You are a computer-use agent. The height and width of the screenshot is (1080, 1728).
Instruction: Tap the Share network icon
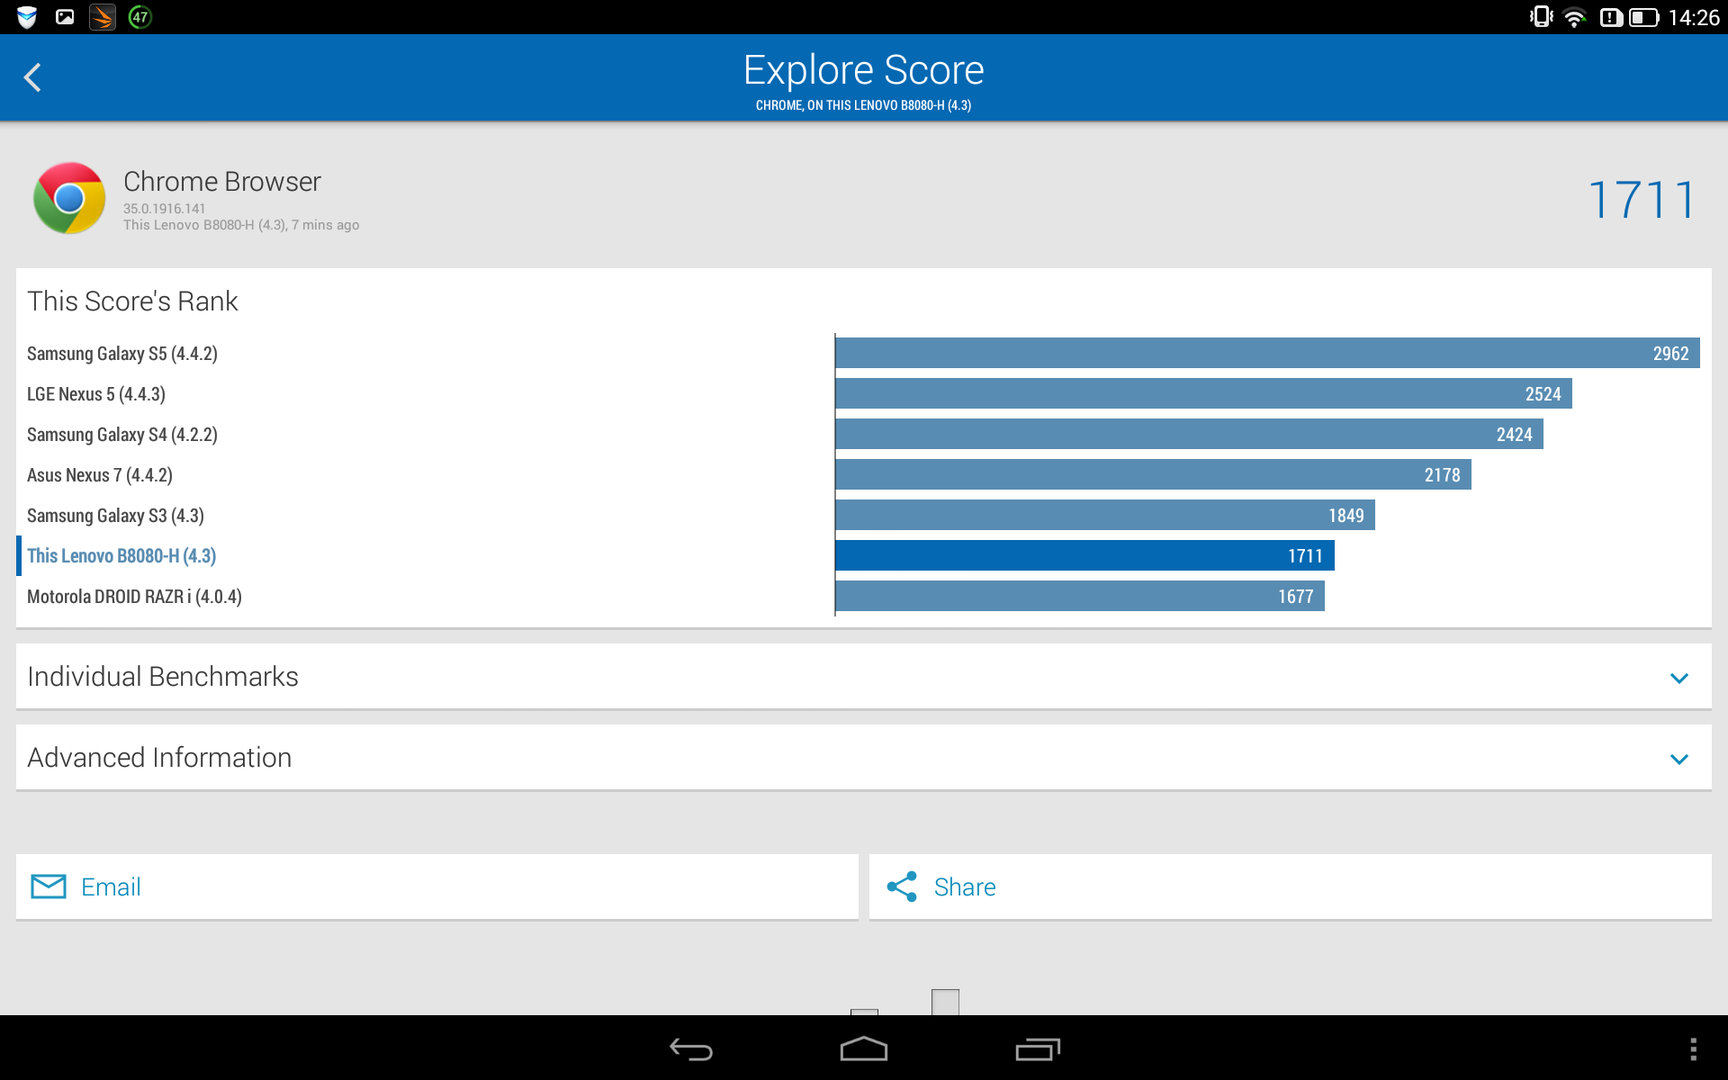click(902, 887)
